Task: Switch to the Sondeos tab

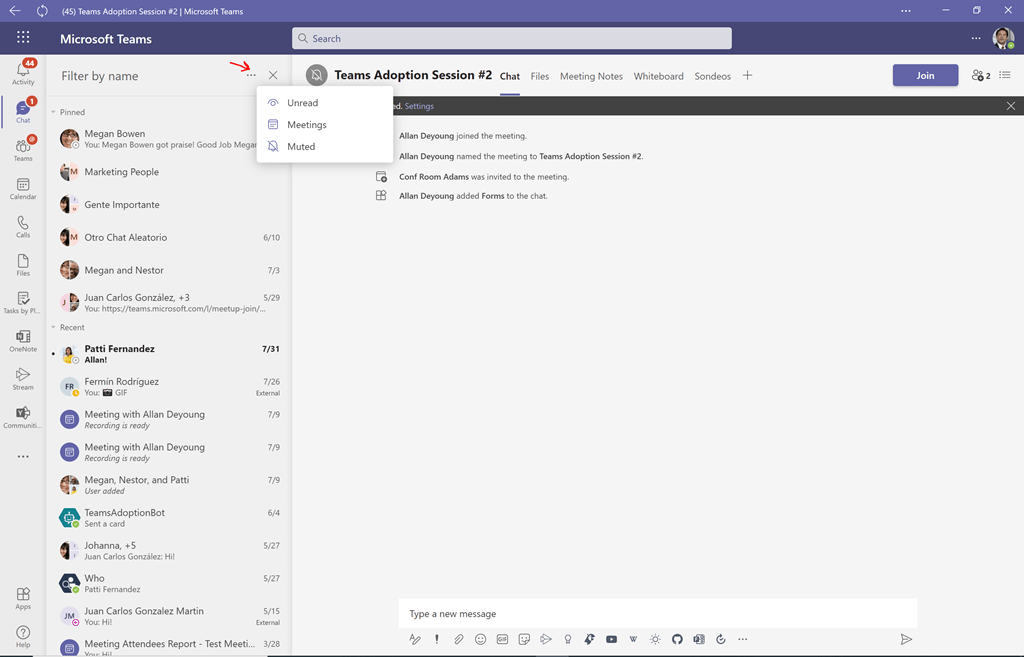Action: [712, 76]
